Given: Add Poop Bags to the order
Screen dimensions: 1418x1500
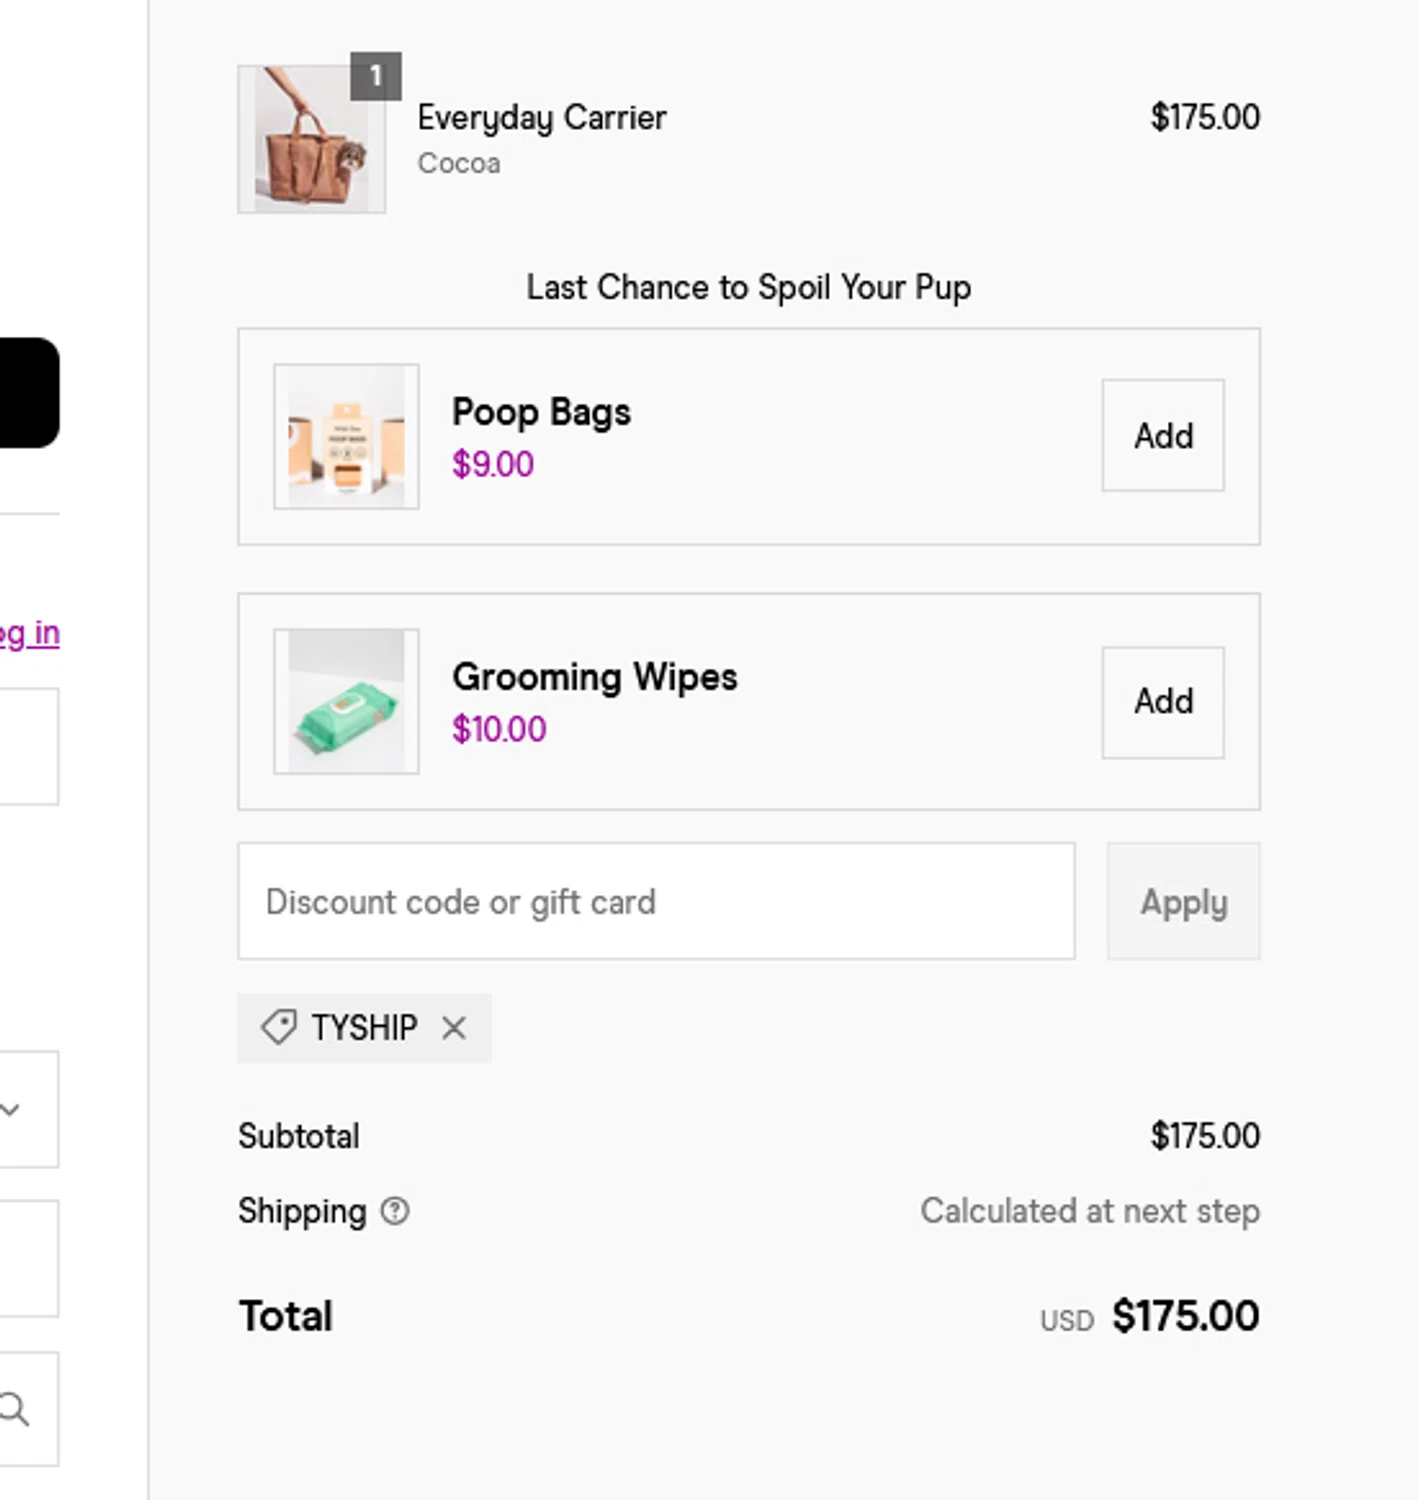Looking at the screenshot, I should pos(1162,436).
